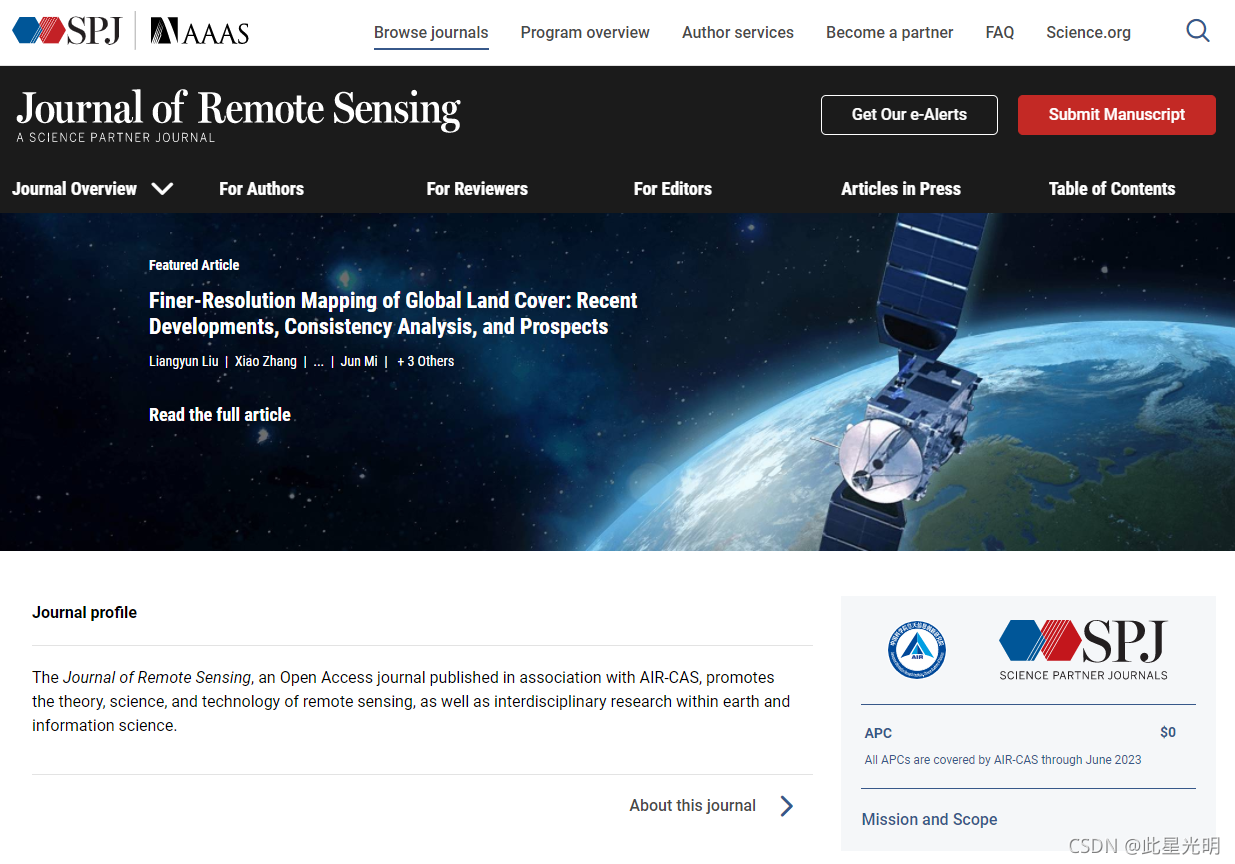Open Journal of Remote Sensing title
1235x864 pixels.
238,108
